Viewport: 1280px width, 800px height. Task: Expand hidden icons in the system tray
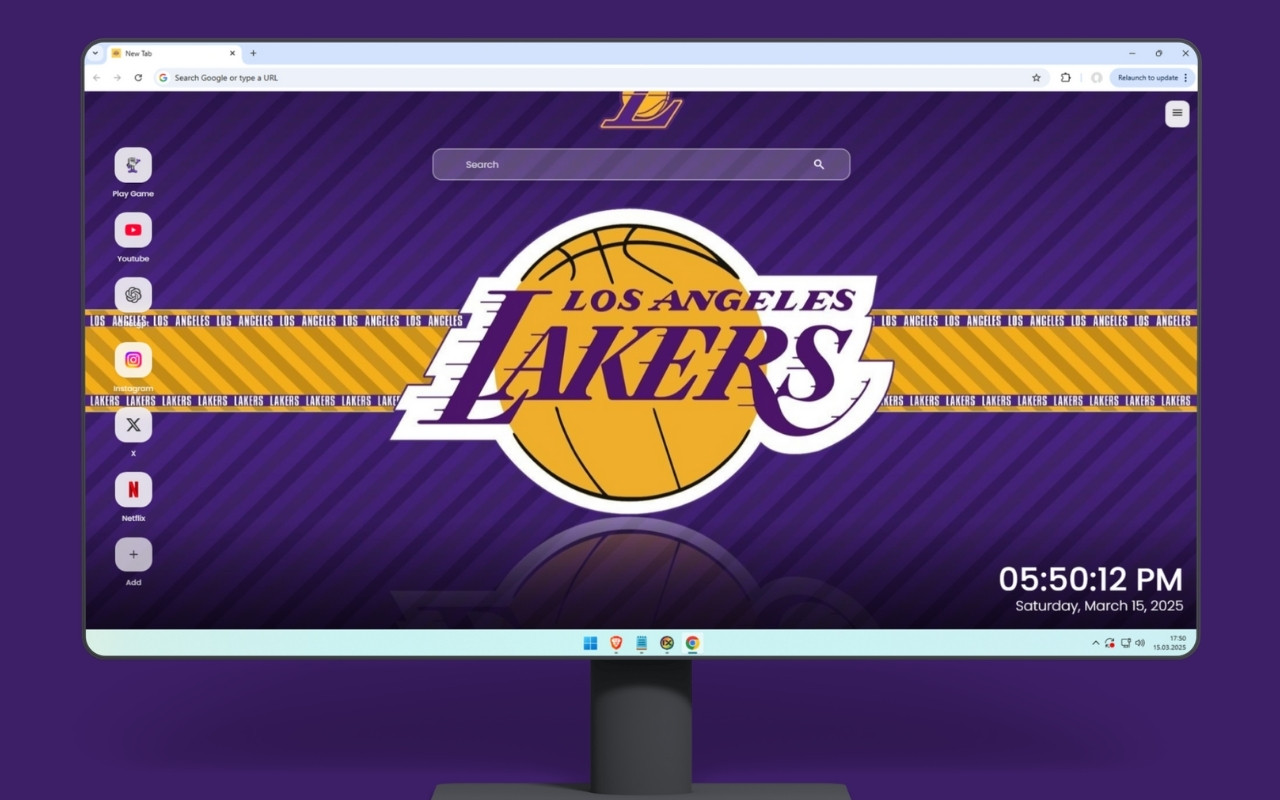(x=1095, y=643)
